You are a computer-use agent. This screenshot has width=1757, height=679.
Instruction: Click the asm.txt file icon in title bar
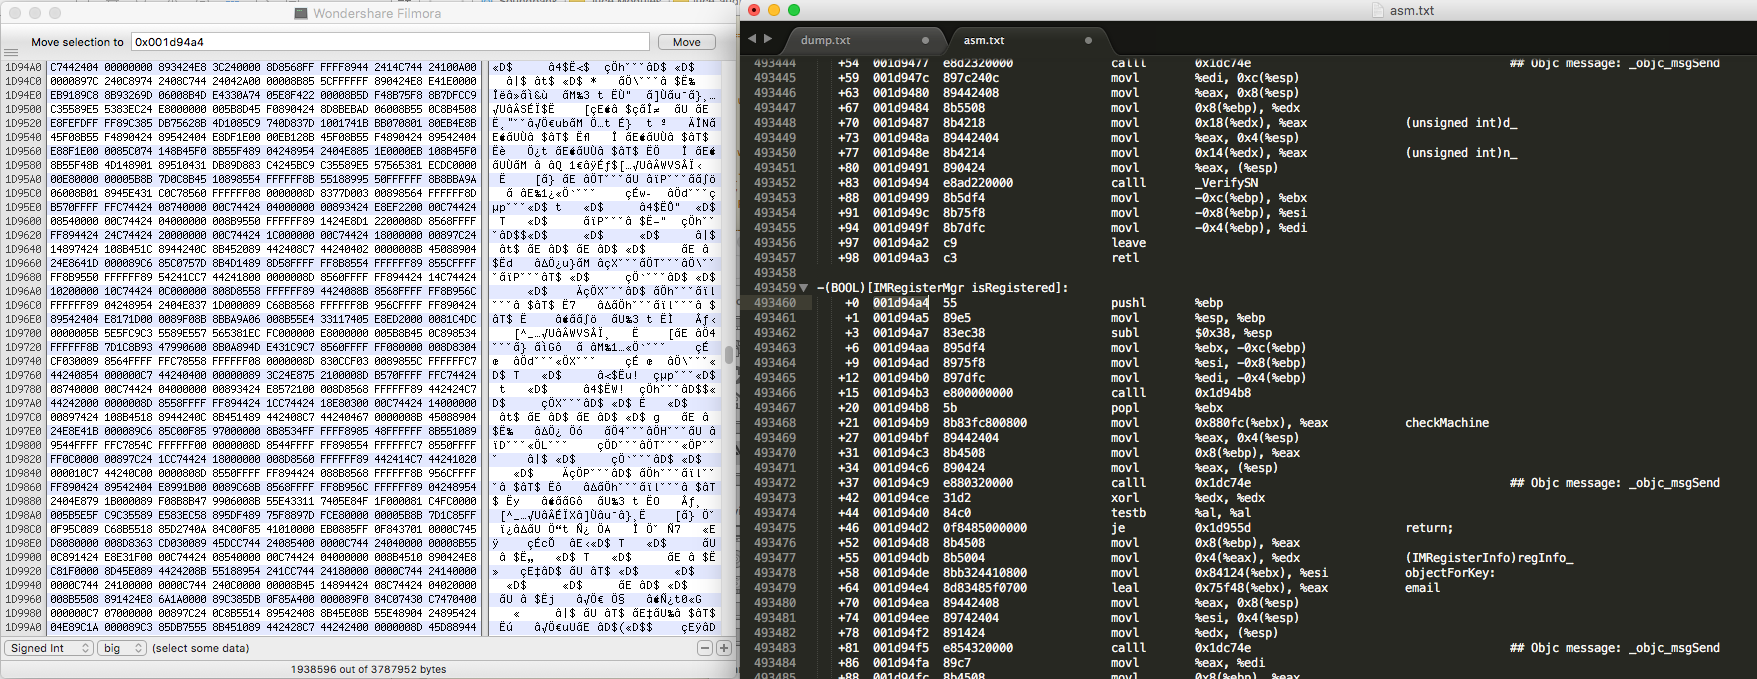coord(1378,10)
